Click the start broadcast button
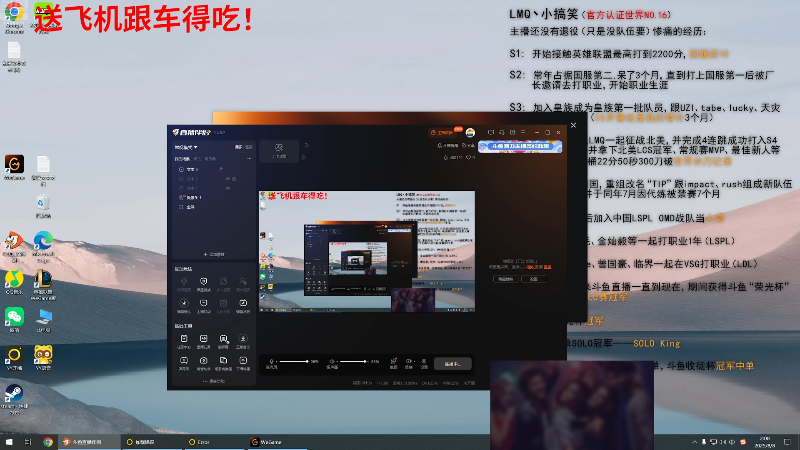The height and width of the screenshot is (450, 800). tap(453, 364)
